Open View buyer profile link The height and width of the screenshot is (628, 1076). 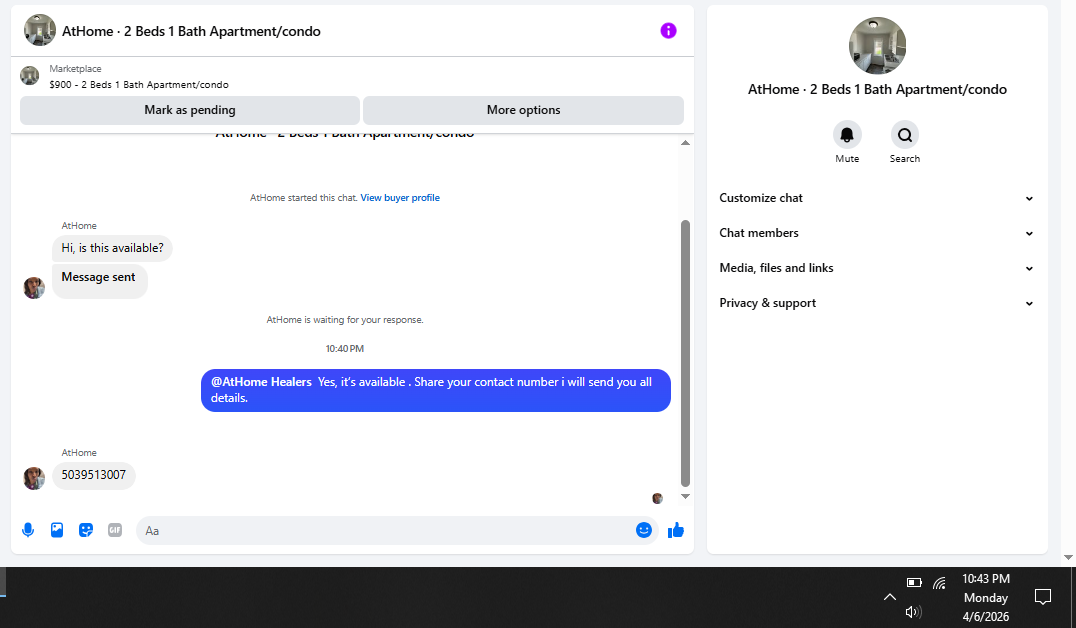400,198
